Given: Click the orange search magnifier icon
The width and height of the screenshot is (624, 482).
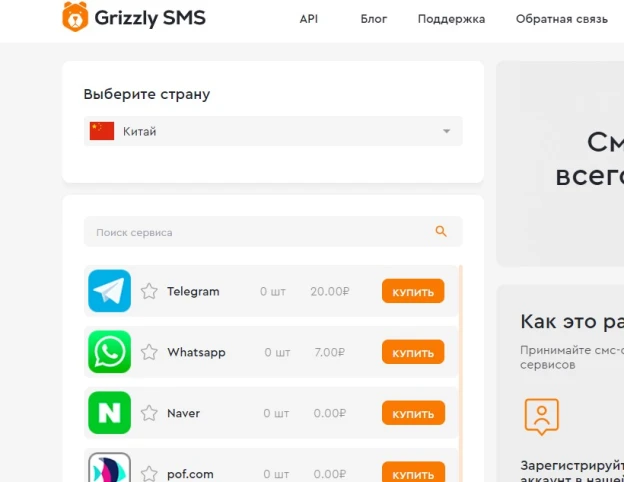Looking at the screenshot, I should click(441, 231).
